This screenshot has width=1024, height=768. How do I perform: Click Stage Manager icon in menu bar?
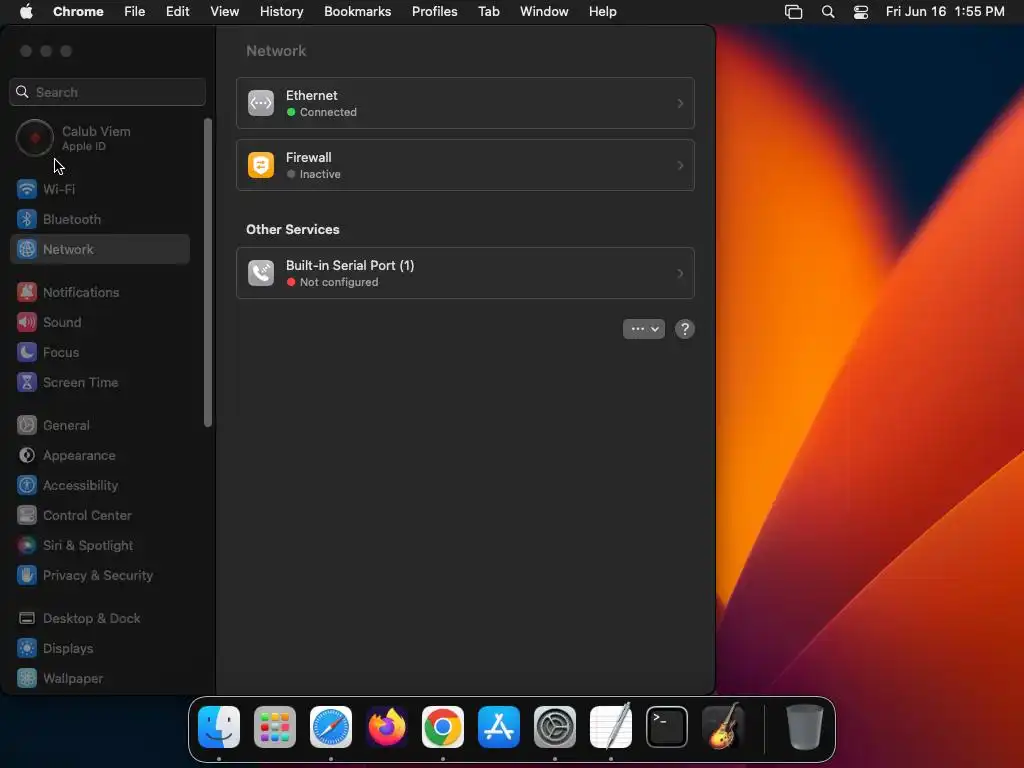coord(793,12)
